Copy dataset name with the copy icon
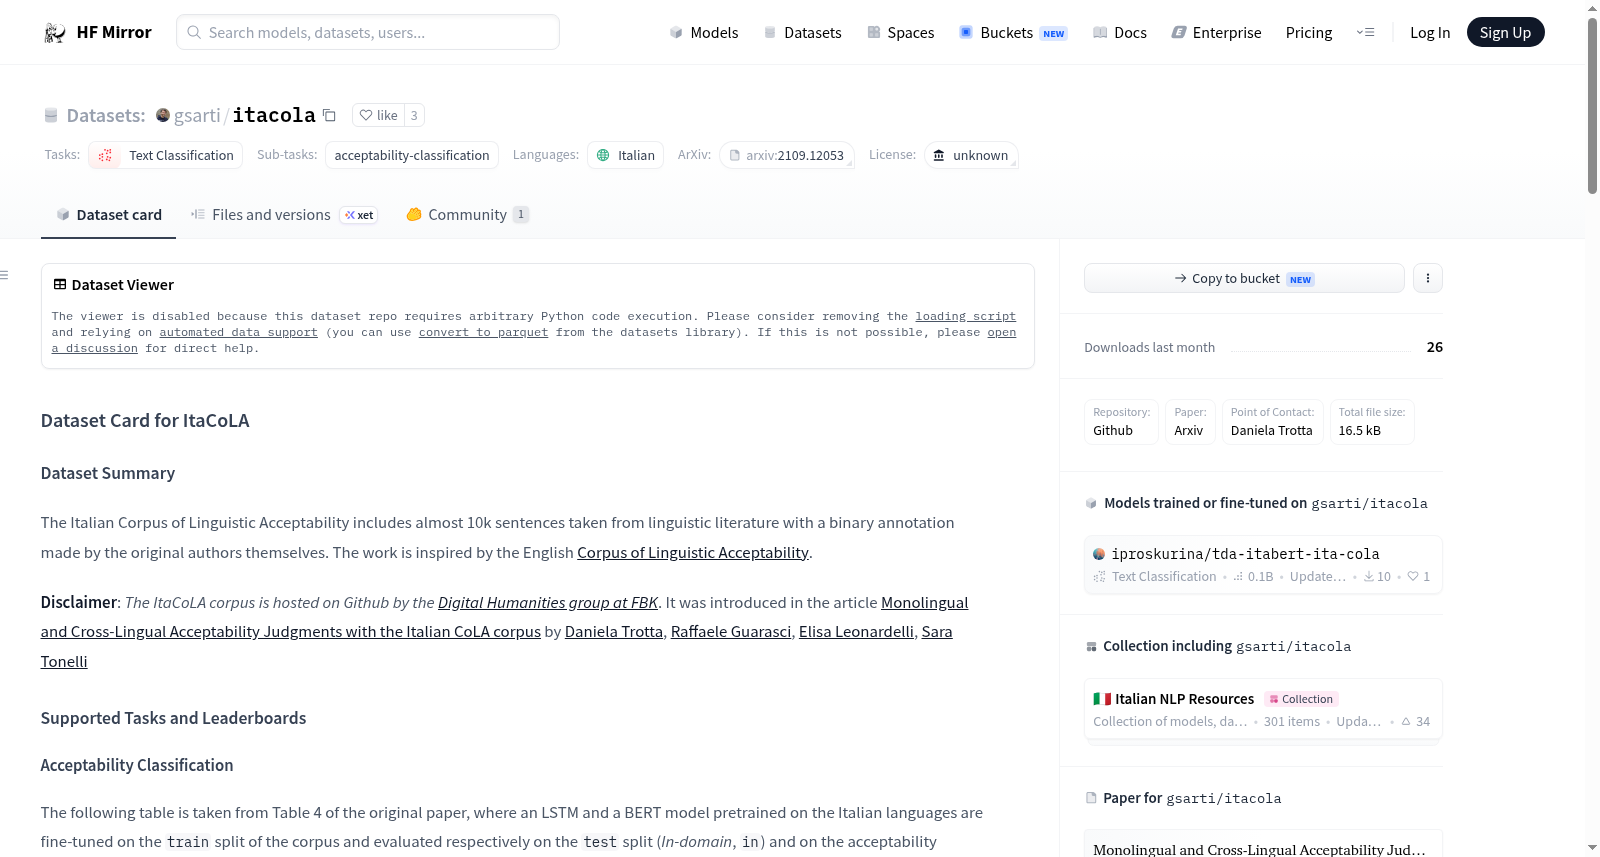1600x857 pixels. pos(329,115)
